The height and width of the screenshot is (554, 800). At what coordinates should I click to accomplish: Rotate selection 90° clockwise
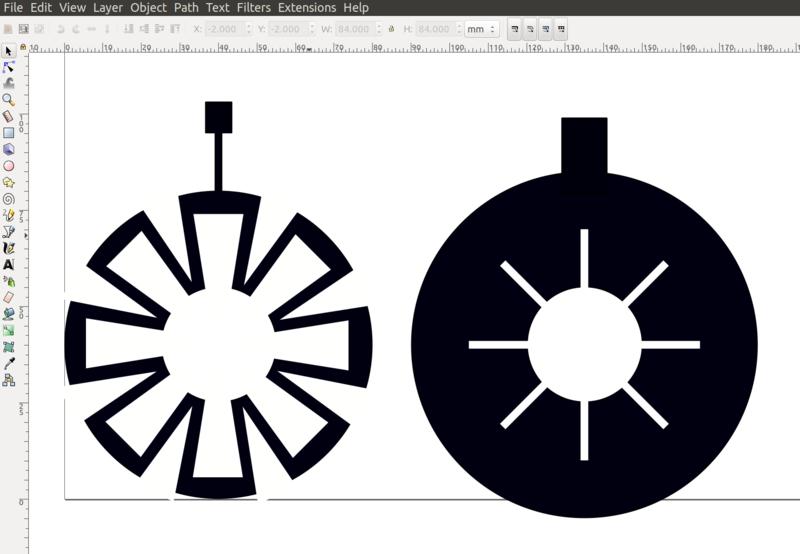click(x=76, y=29)
